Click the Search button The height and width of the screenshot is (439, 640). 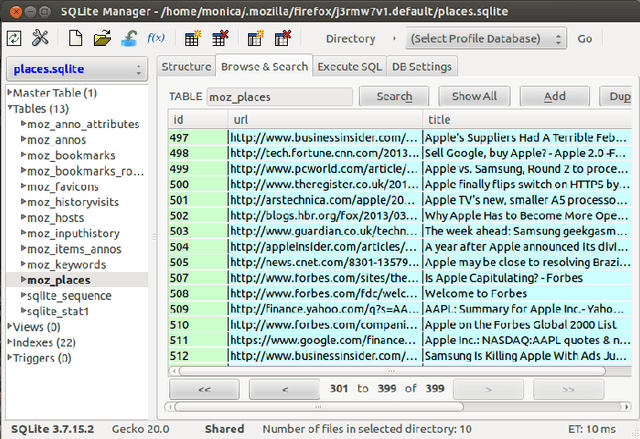pos(394,97)
